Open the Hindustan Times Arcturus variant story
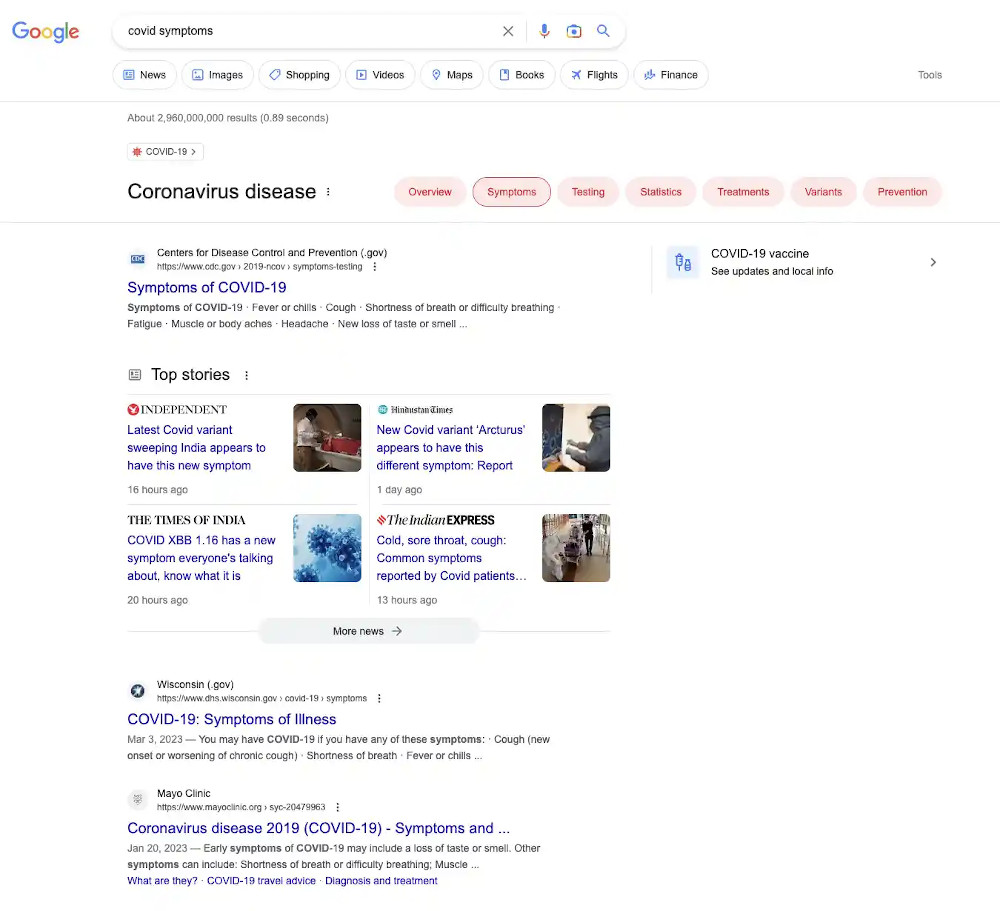The height and width of the screenshot is (911, 1000). 451,448
